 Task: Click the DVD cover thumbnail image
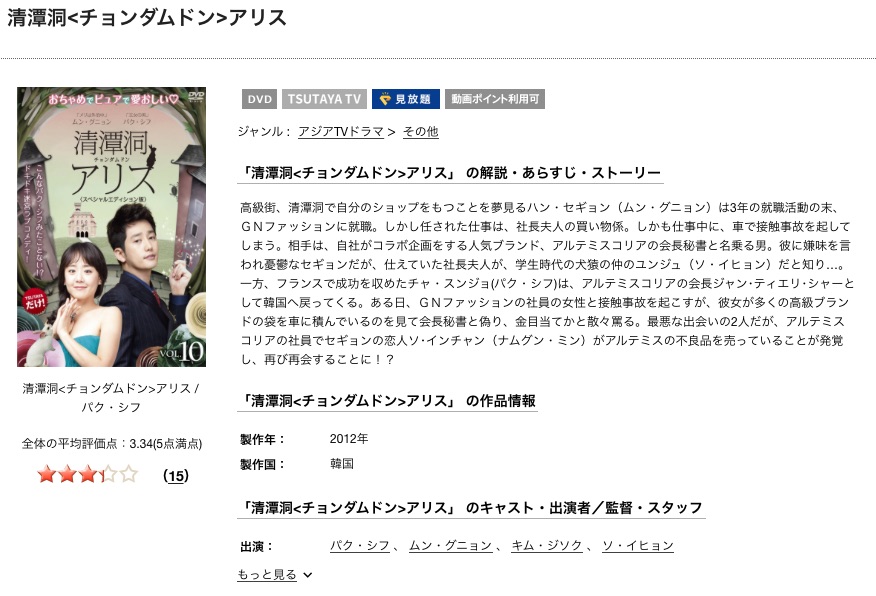pos(112,227)
